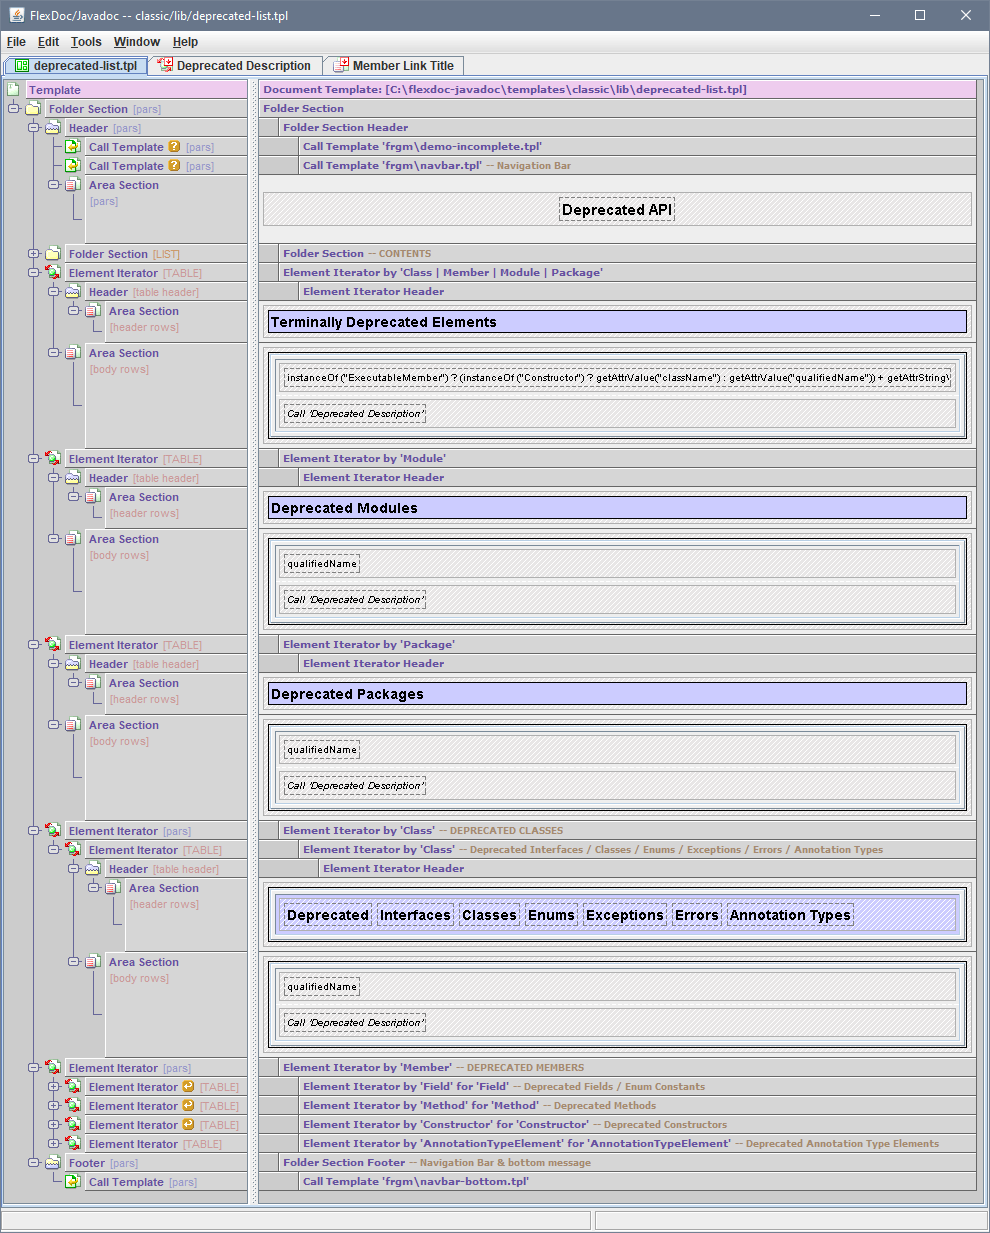
Task: Click the icon on the Member Link Title tab
Action: [x=341, y=66]
